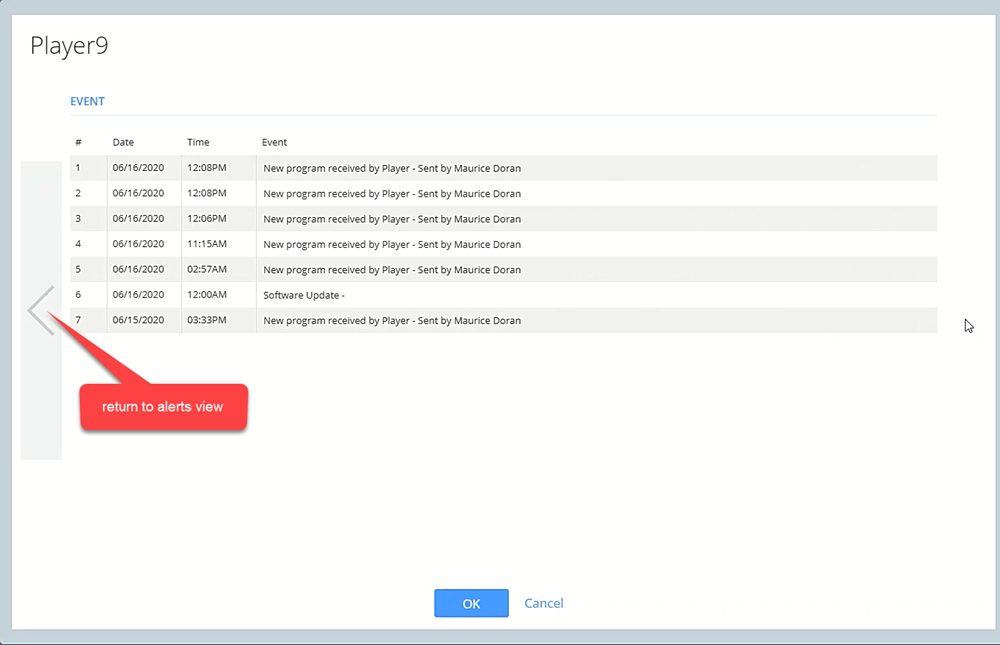Screen dimensions: 1000x645
Task: Click the Event column header
Action: (274, 143)
